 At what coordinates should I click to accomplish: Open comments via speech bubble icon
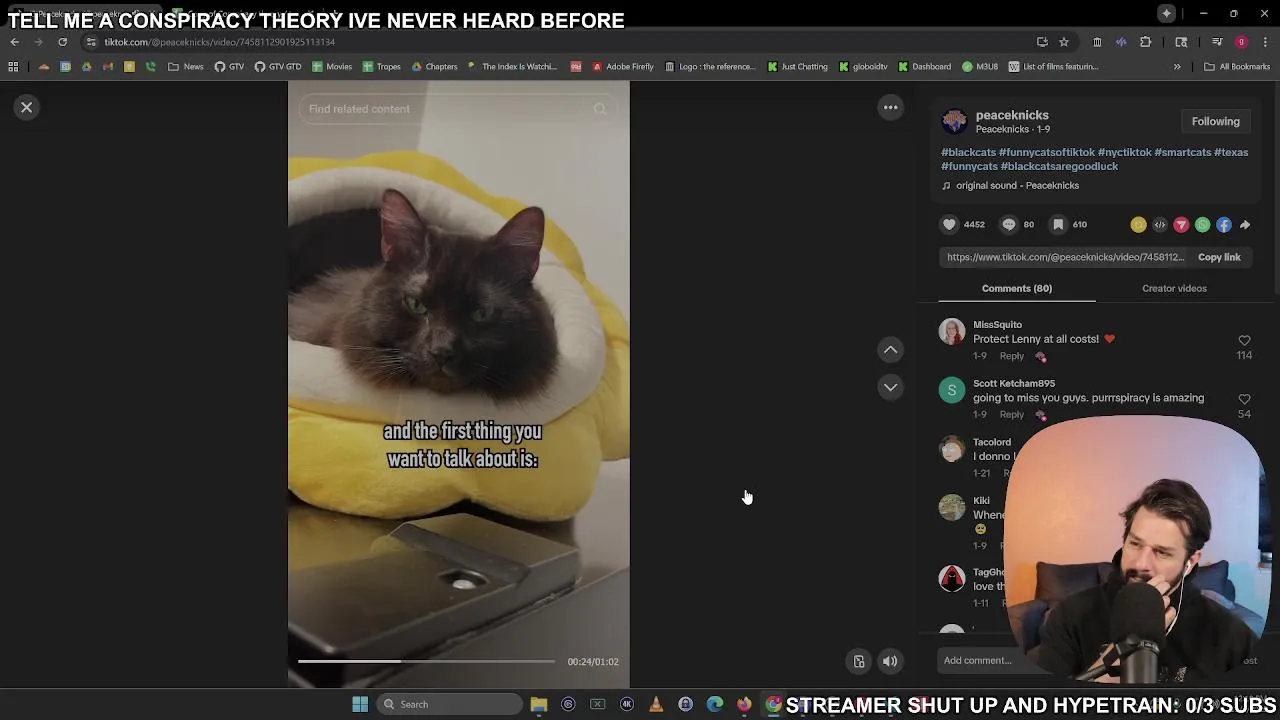(x=1009, y=225)
